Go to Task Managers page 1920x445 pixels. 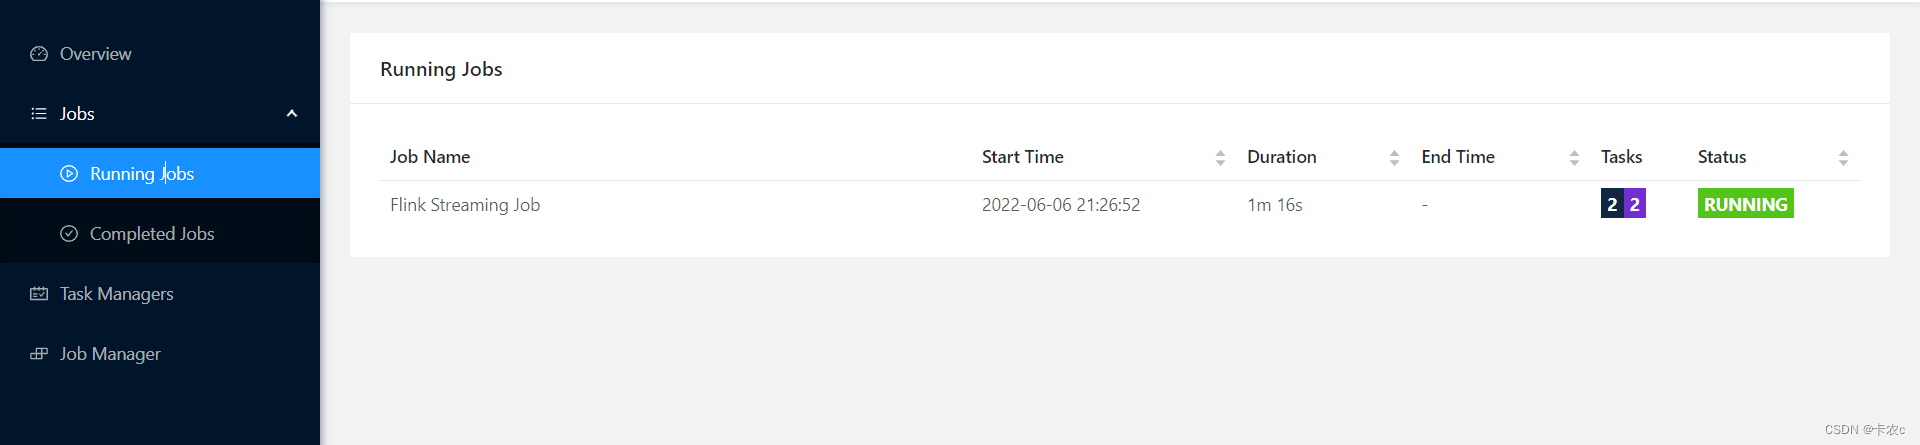tap(116, 294)
